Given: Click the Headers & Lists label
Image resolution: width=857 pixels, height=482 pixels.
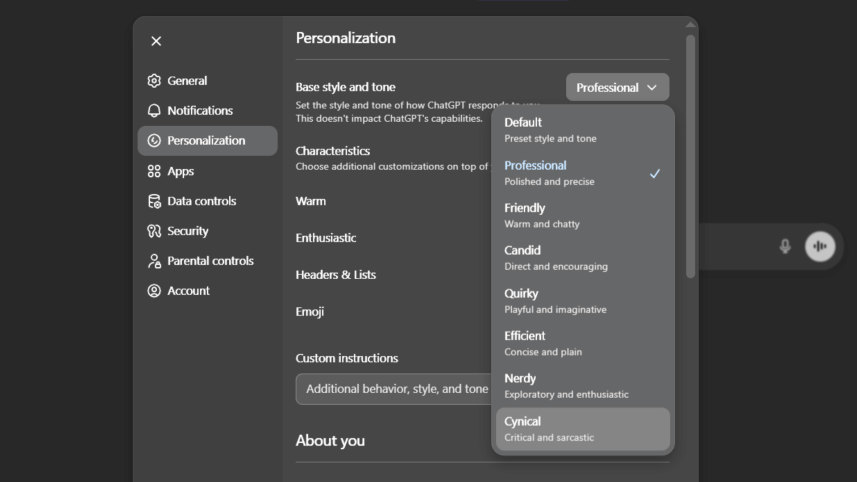Looking at the screenshot, I should point(336,275).
